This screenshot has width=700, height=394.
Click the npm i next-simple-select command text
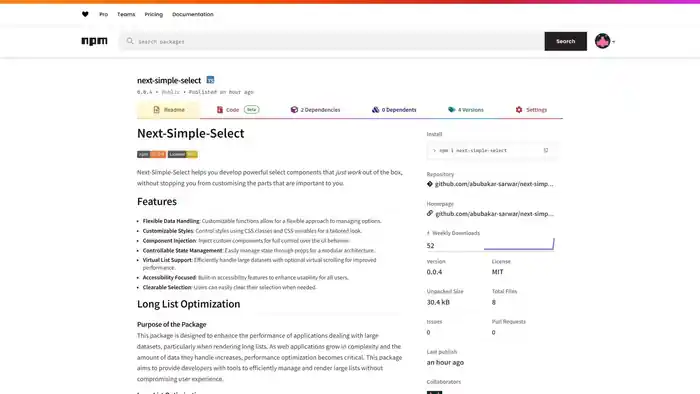pos(473,150)
